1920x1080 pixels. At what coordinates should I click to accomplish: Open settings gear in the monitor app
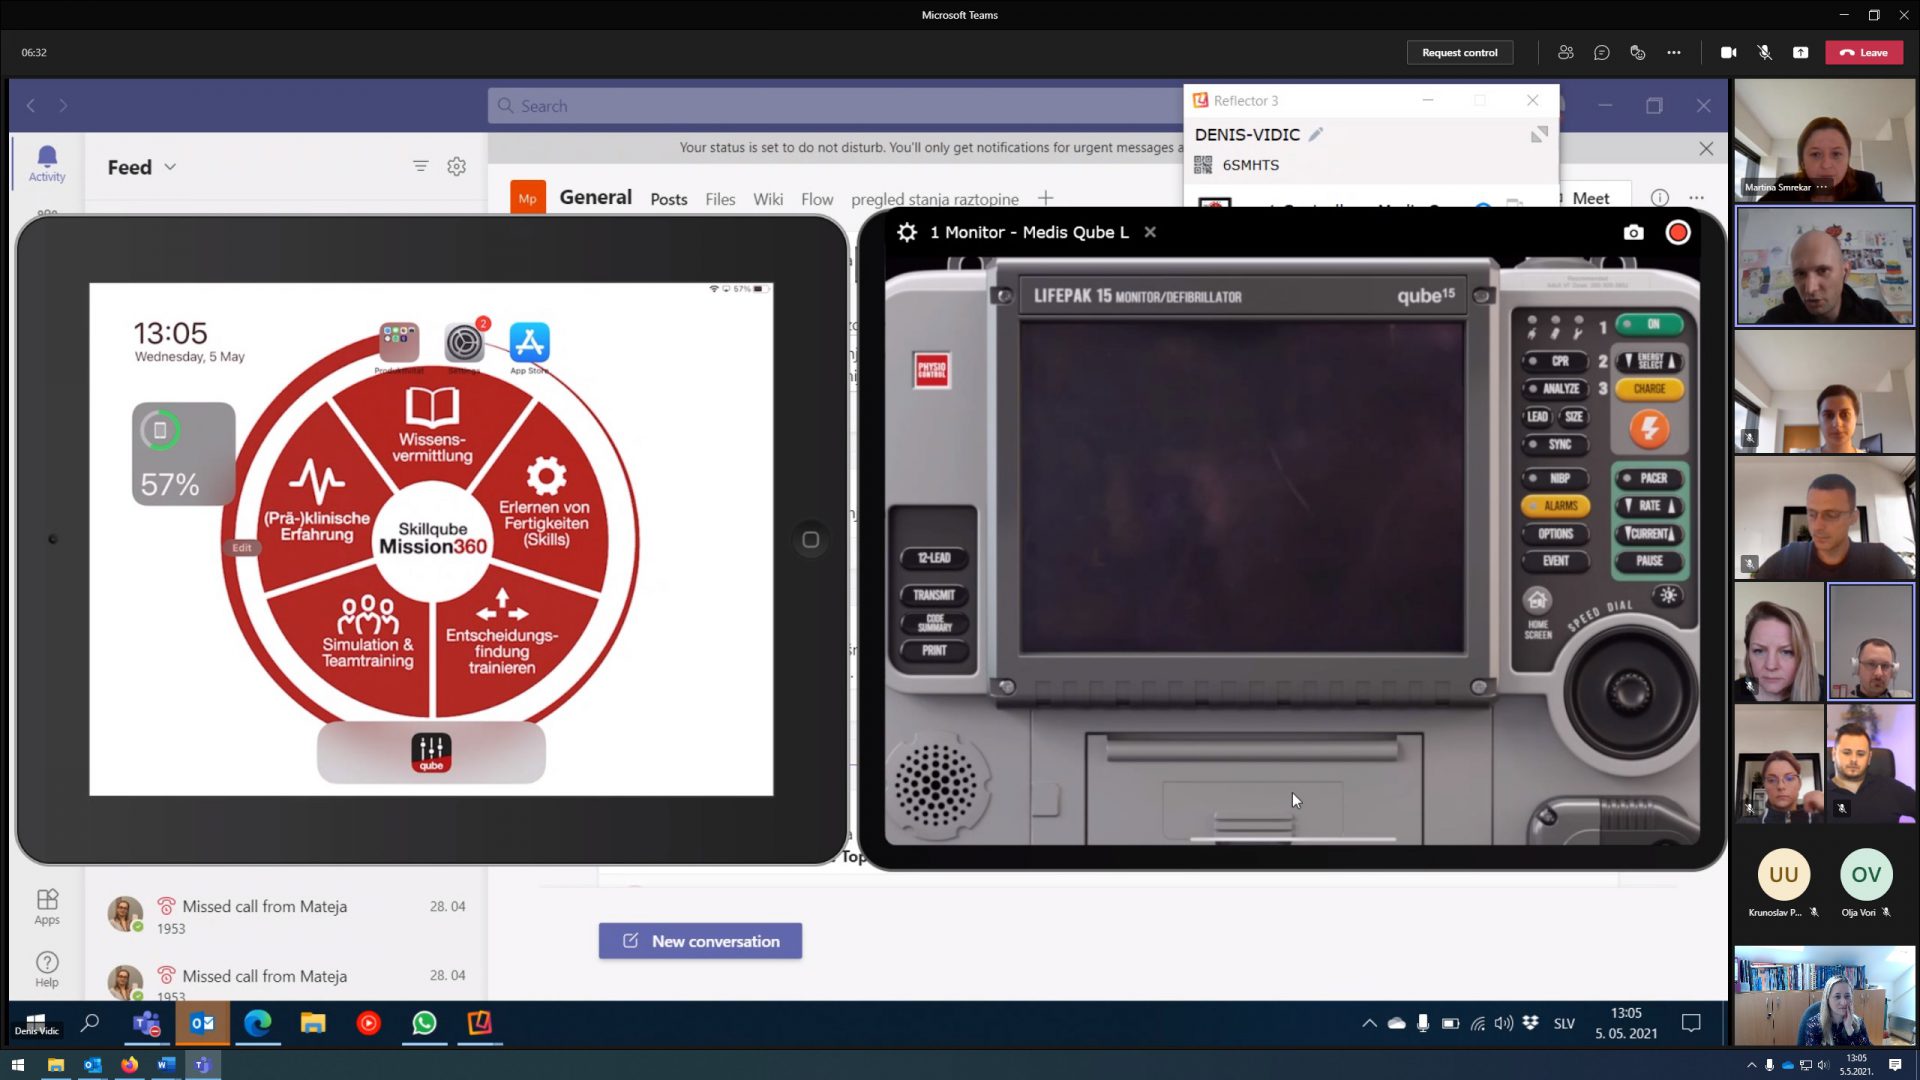[x=907, y=232]
